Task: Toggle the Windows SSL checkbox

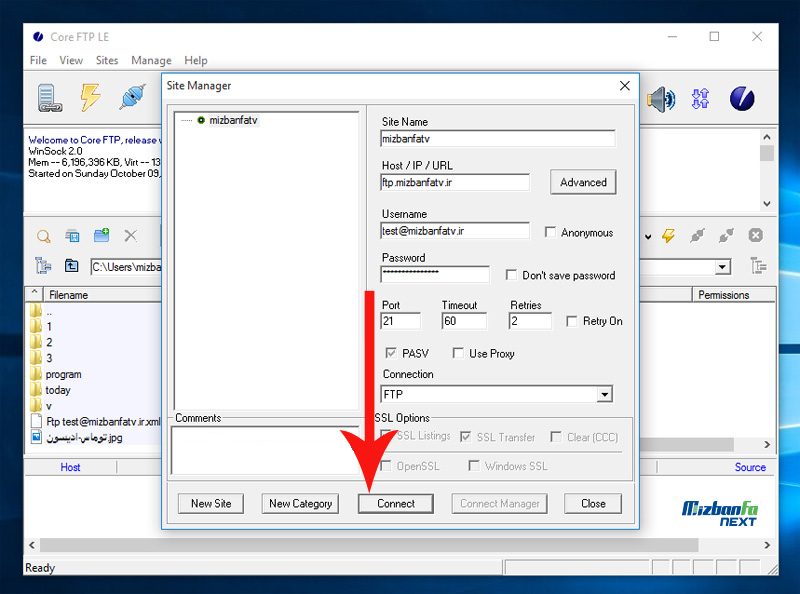Action: click(474, 466)
